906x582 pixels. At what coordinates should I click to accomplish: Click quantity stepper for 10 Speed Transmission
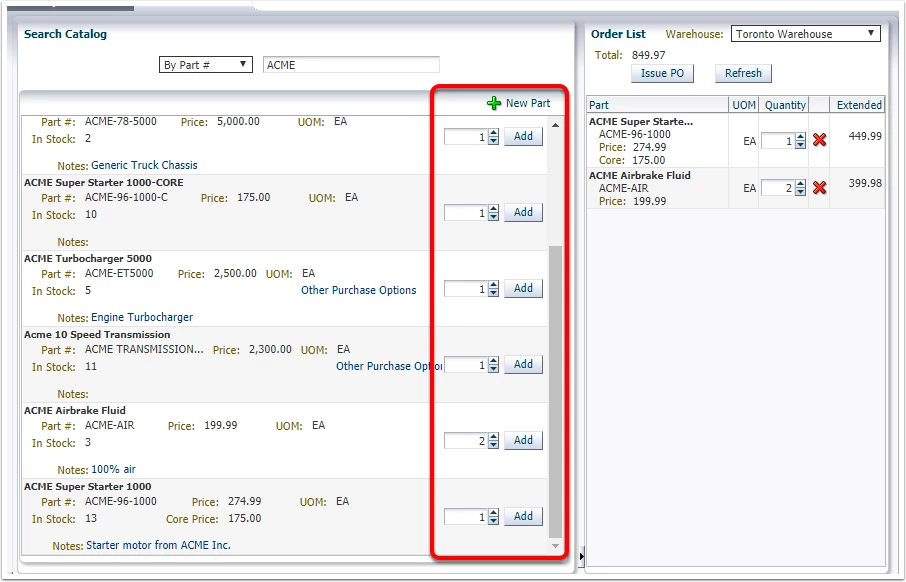click(493, 365)
